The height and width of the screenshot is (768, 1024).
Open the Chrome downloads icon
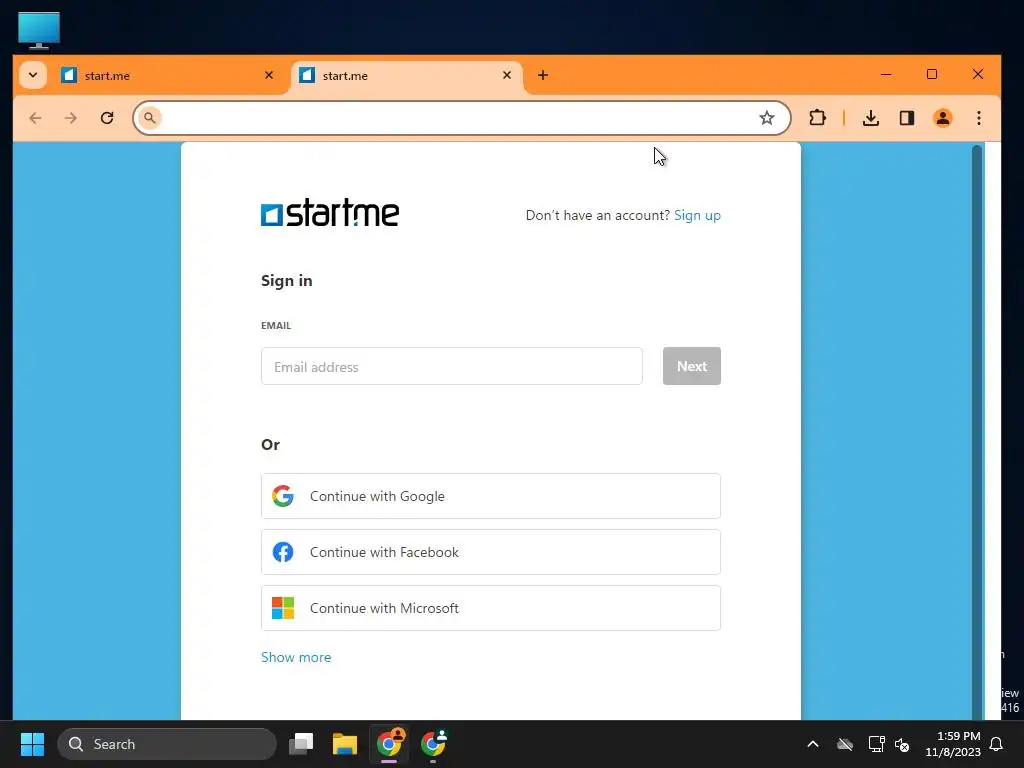click(871, 118)
